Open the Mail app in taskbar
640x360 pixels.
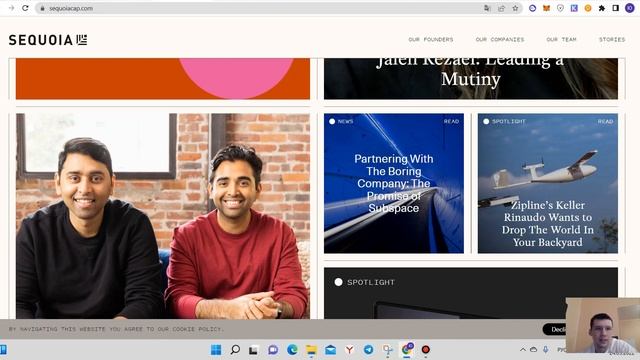pyautogui.click(x=331, y=350)
